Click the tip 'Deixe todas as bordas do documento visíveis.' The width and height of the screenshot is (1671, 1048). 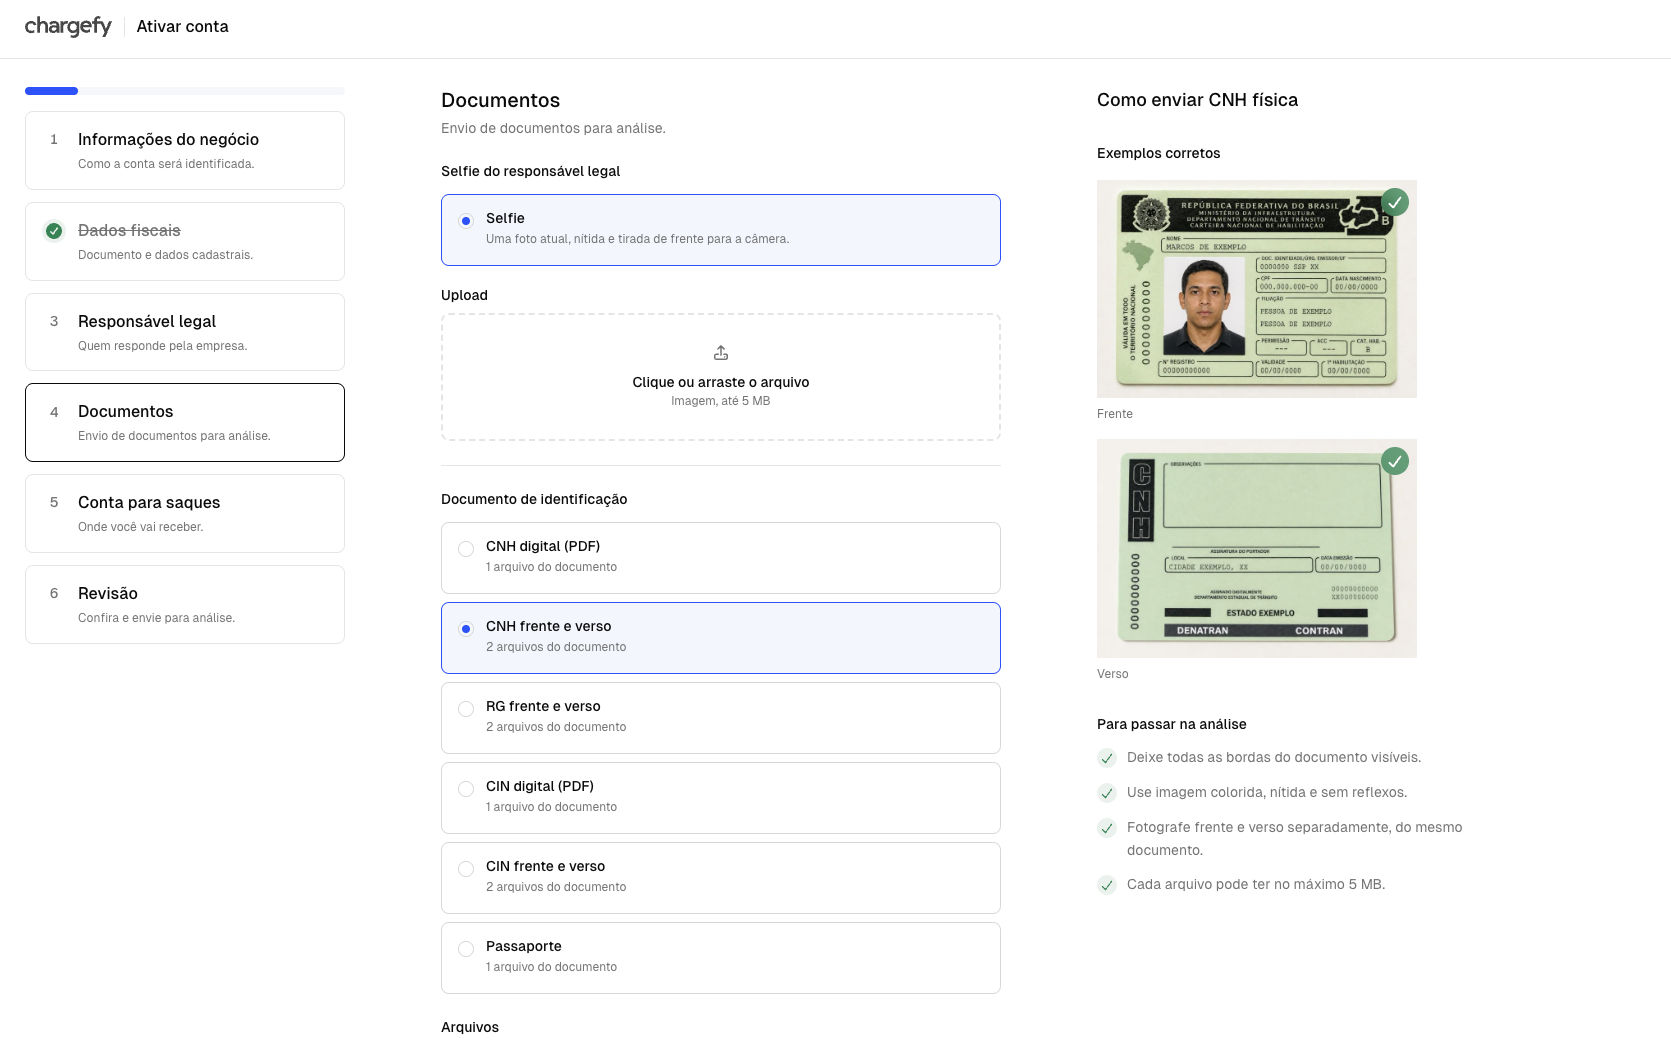[1274, 758]
